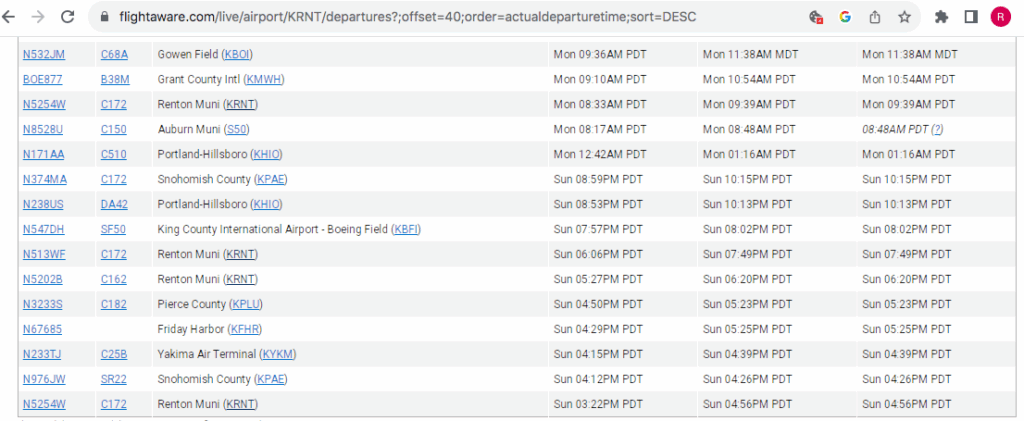Select aircraft type SR22 link

tap(114, 379)
